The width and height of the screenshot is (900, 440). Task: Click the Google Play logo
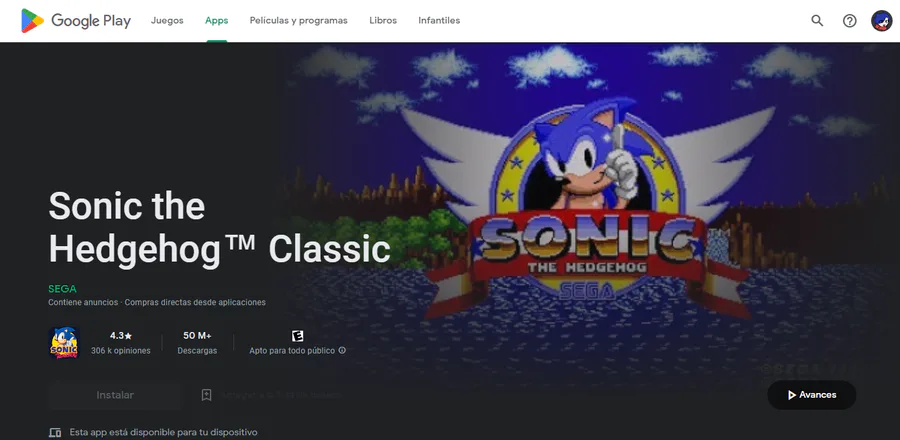76,21
